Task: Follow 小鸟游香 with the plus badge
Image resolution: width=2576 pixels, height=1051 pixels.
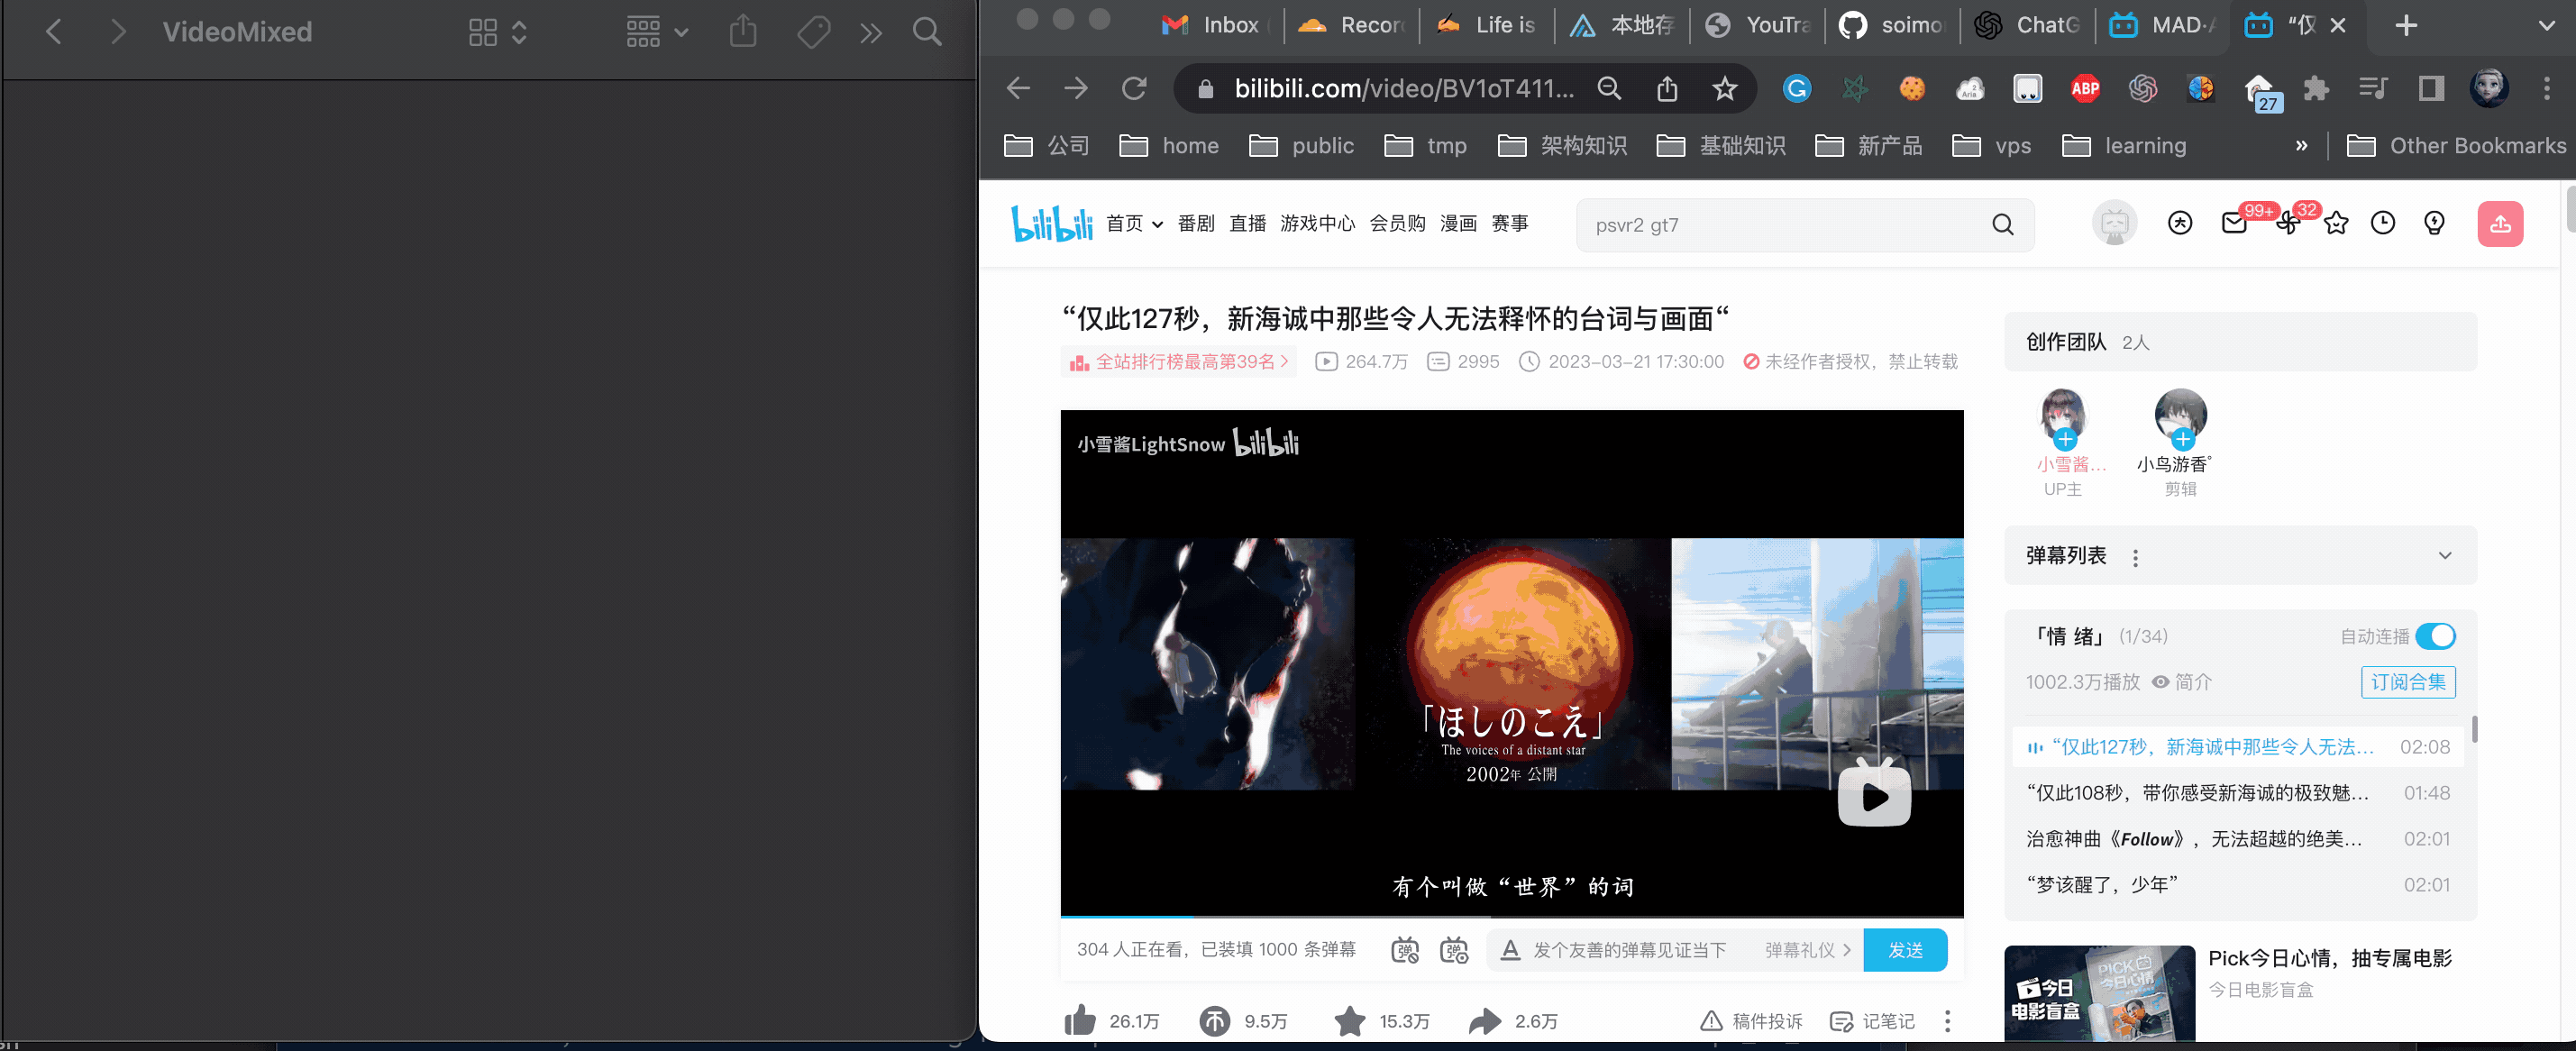Action: tap(2182, 440)
